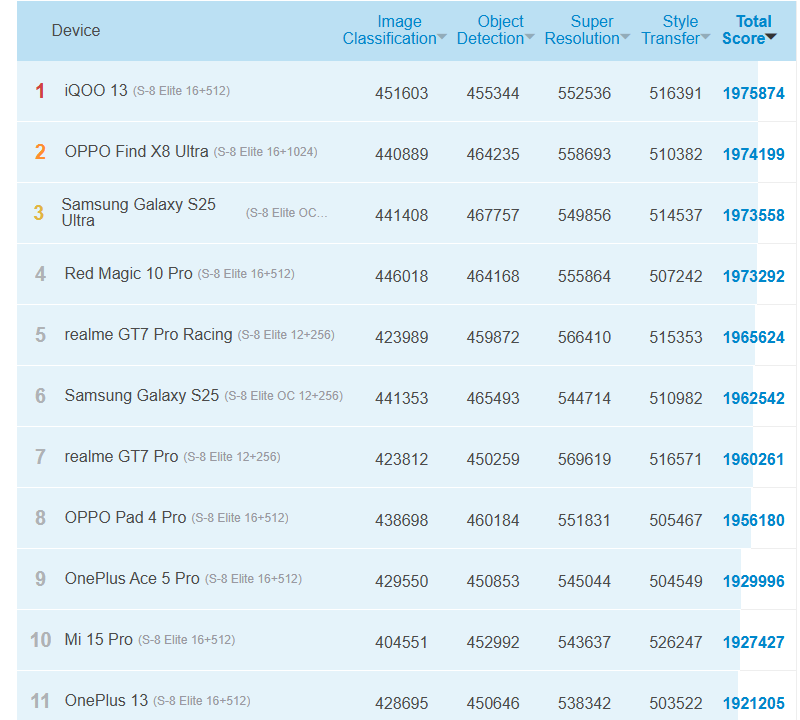Click sort arrow beside Super Resolution
The width and height of the screenshot is (800, 720).
click(x=625, y=37)
